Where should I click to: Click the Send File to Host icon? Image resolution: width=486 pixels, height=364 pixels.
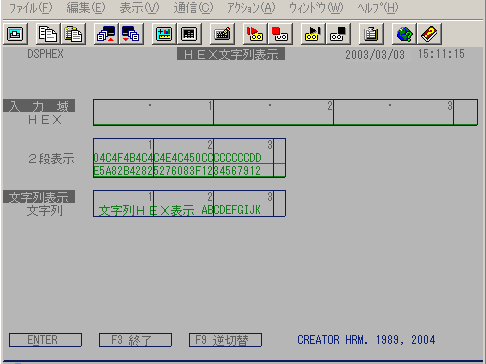[x=106, y=34]
